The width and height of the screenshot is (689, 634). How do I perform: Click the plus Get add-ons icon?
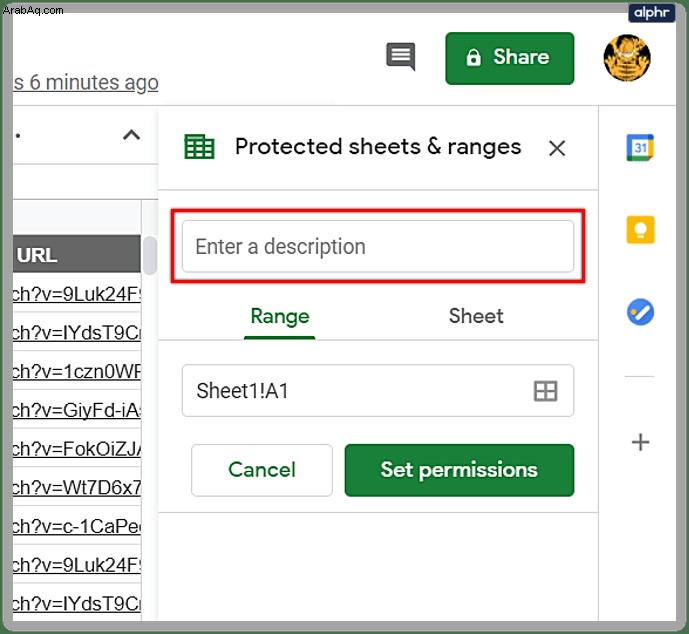click(640, 442)
